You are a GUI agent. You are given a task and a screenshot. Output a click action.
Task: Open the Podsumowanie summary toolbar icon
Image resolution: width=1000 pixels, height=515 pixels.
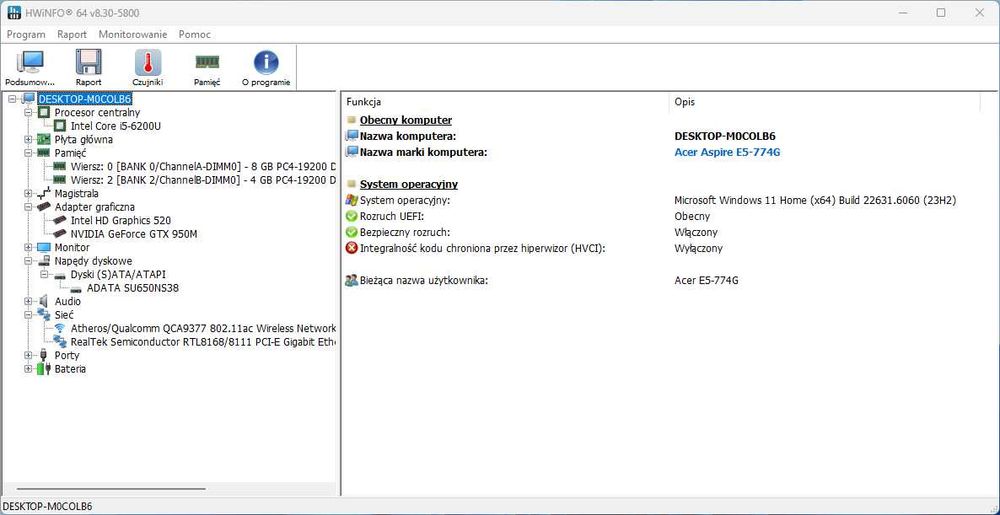[x=30, y=62]
